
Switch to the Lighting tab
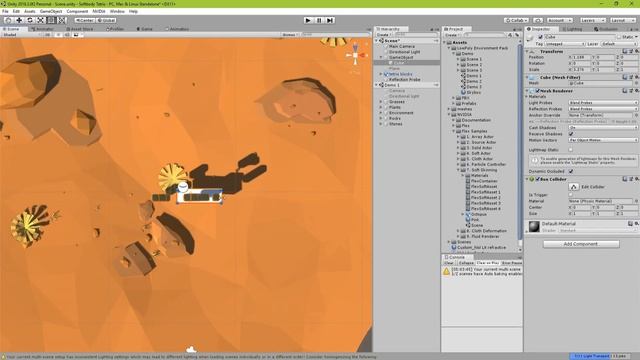point(572,29)
